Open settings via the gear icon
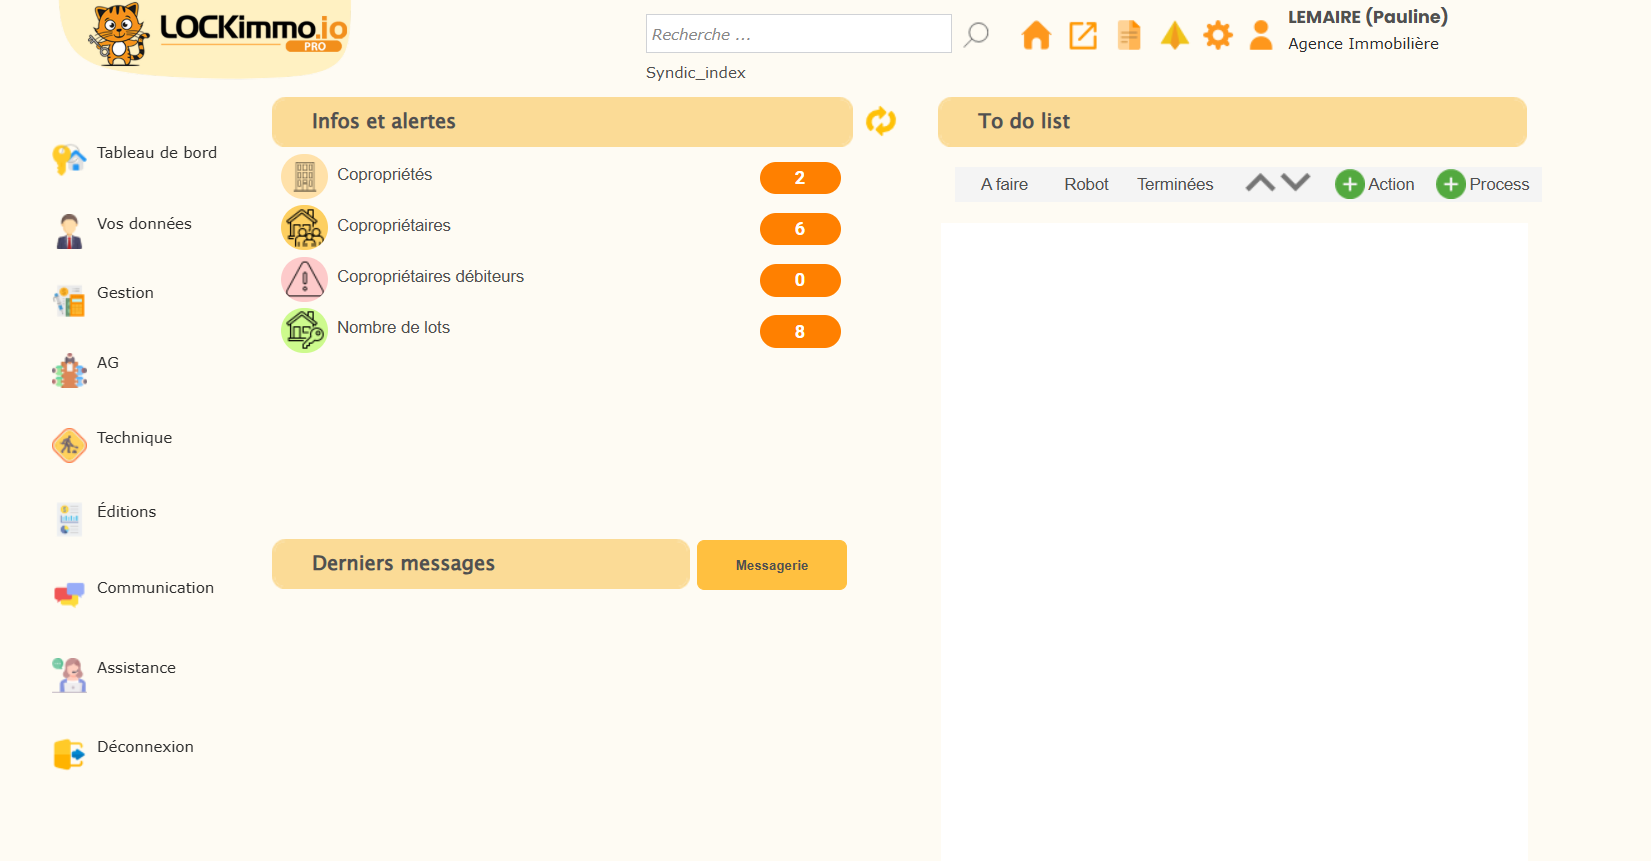This screenshot has width=1651, height=861. point(1218,36)
